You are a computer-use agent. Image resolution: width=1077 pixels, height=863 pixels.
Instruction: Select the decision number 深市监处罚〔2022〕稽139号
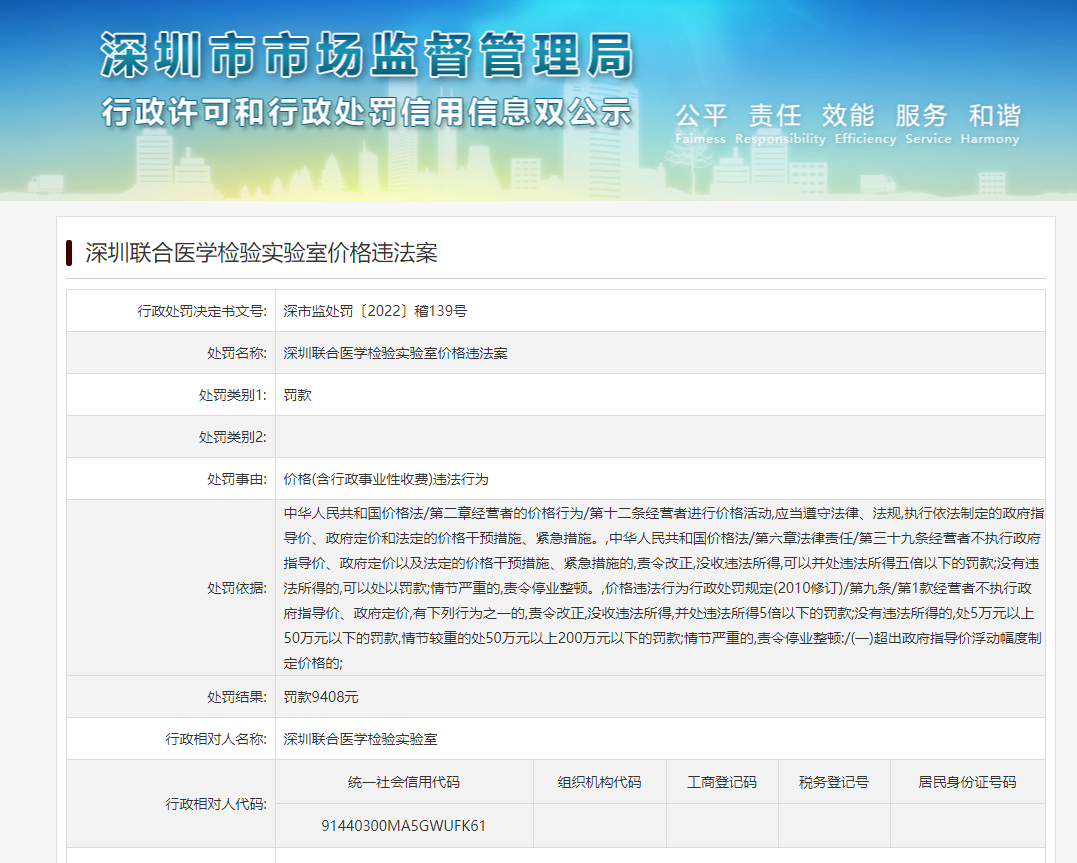(x=375, y=311)
